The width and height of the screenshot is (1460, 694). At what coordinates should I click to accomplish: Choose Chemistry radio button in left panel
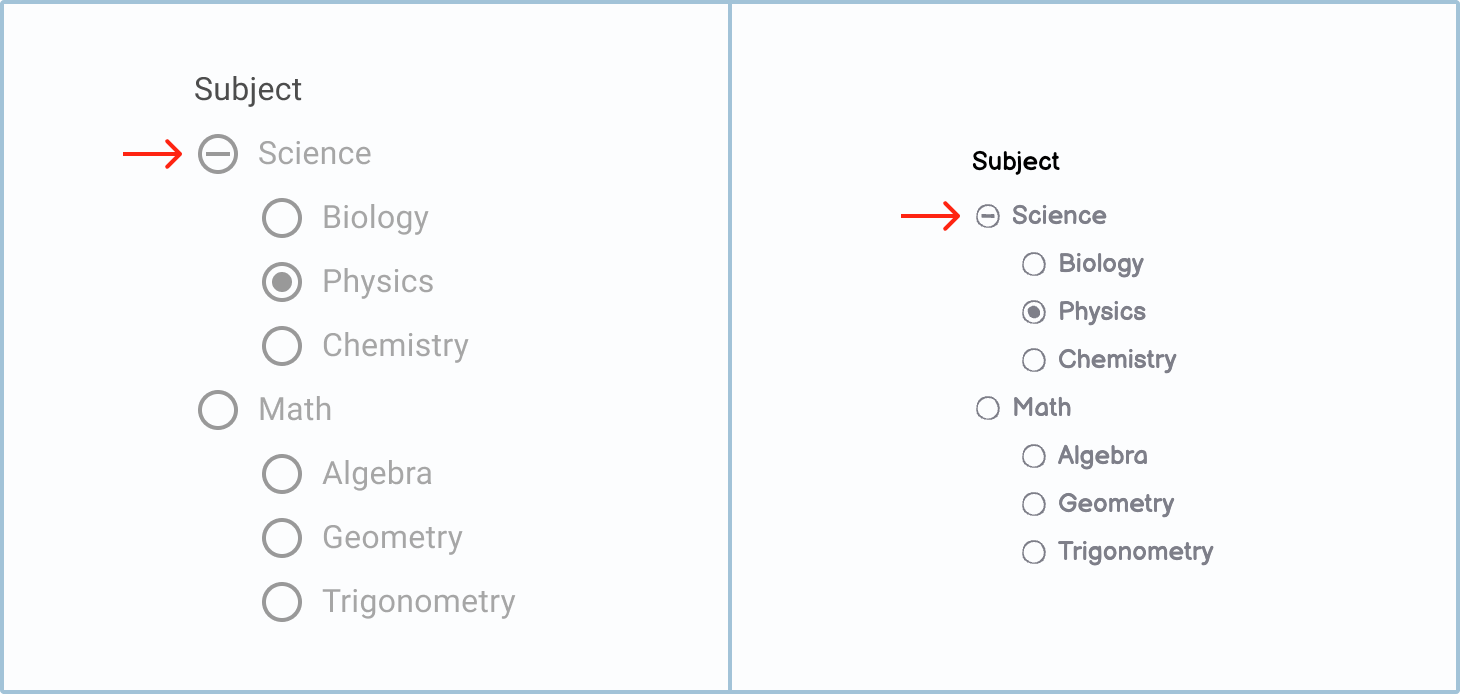point(281,346)
